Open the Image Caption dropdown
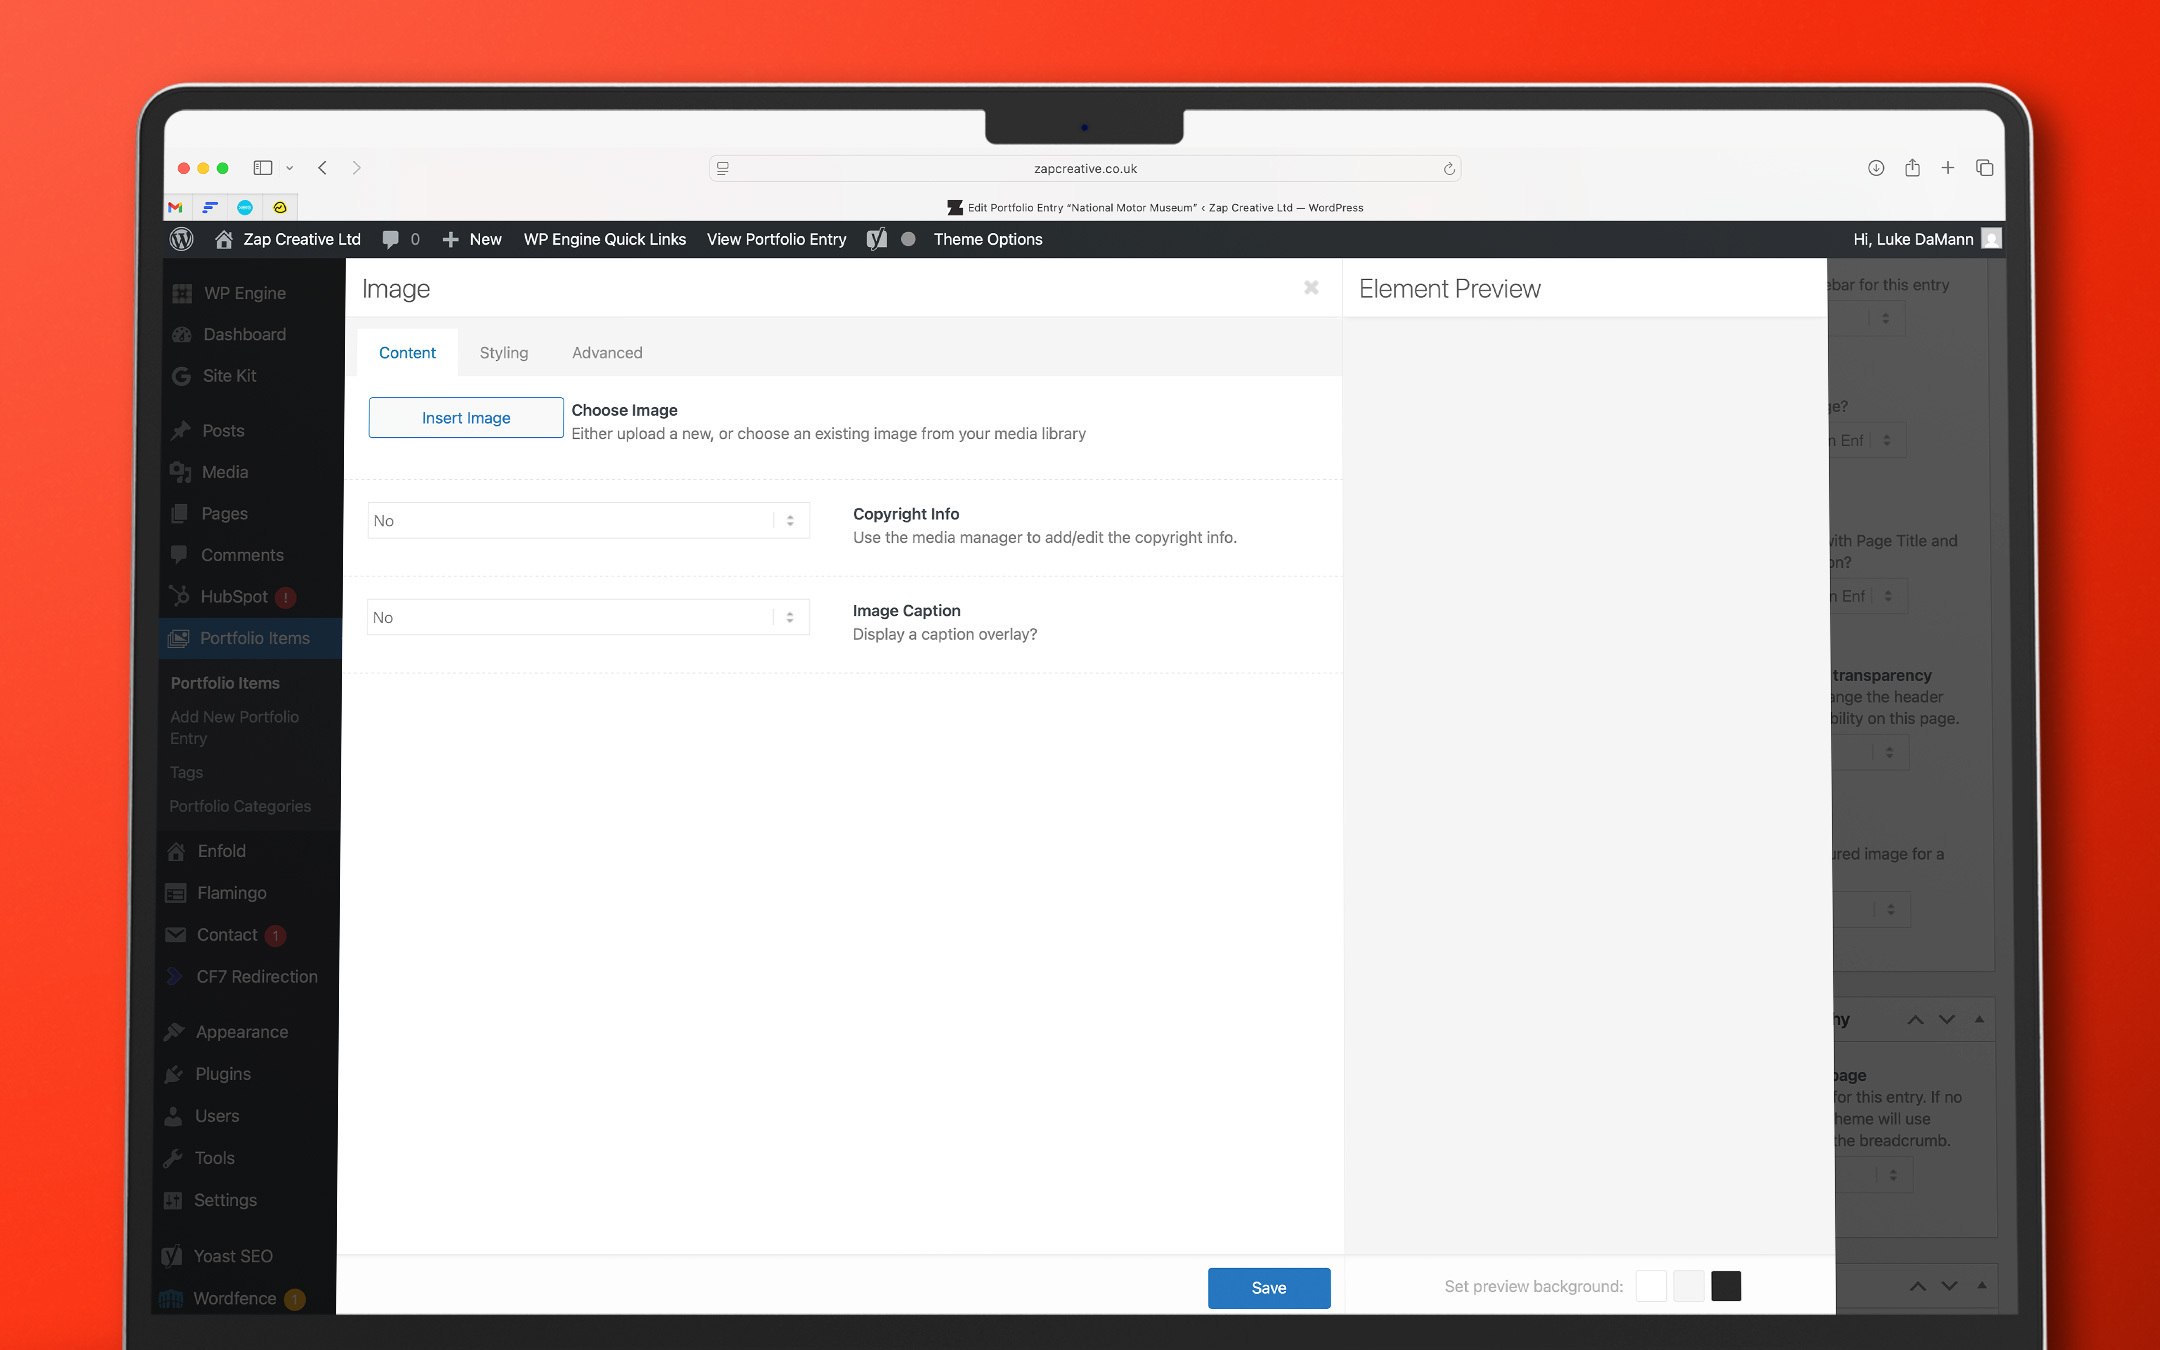 (x=588, y=617)
